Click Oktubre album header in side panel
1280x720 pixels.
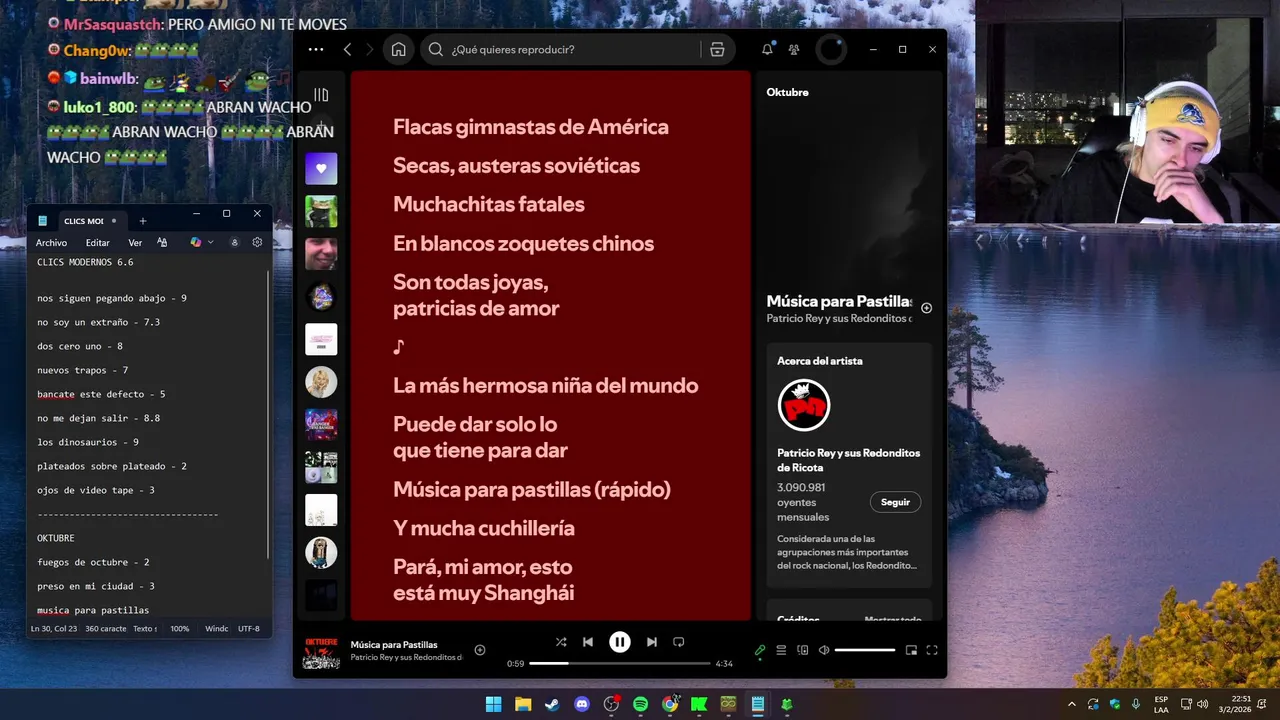787,92
